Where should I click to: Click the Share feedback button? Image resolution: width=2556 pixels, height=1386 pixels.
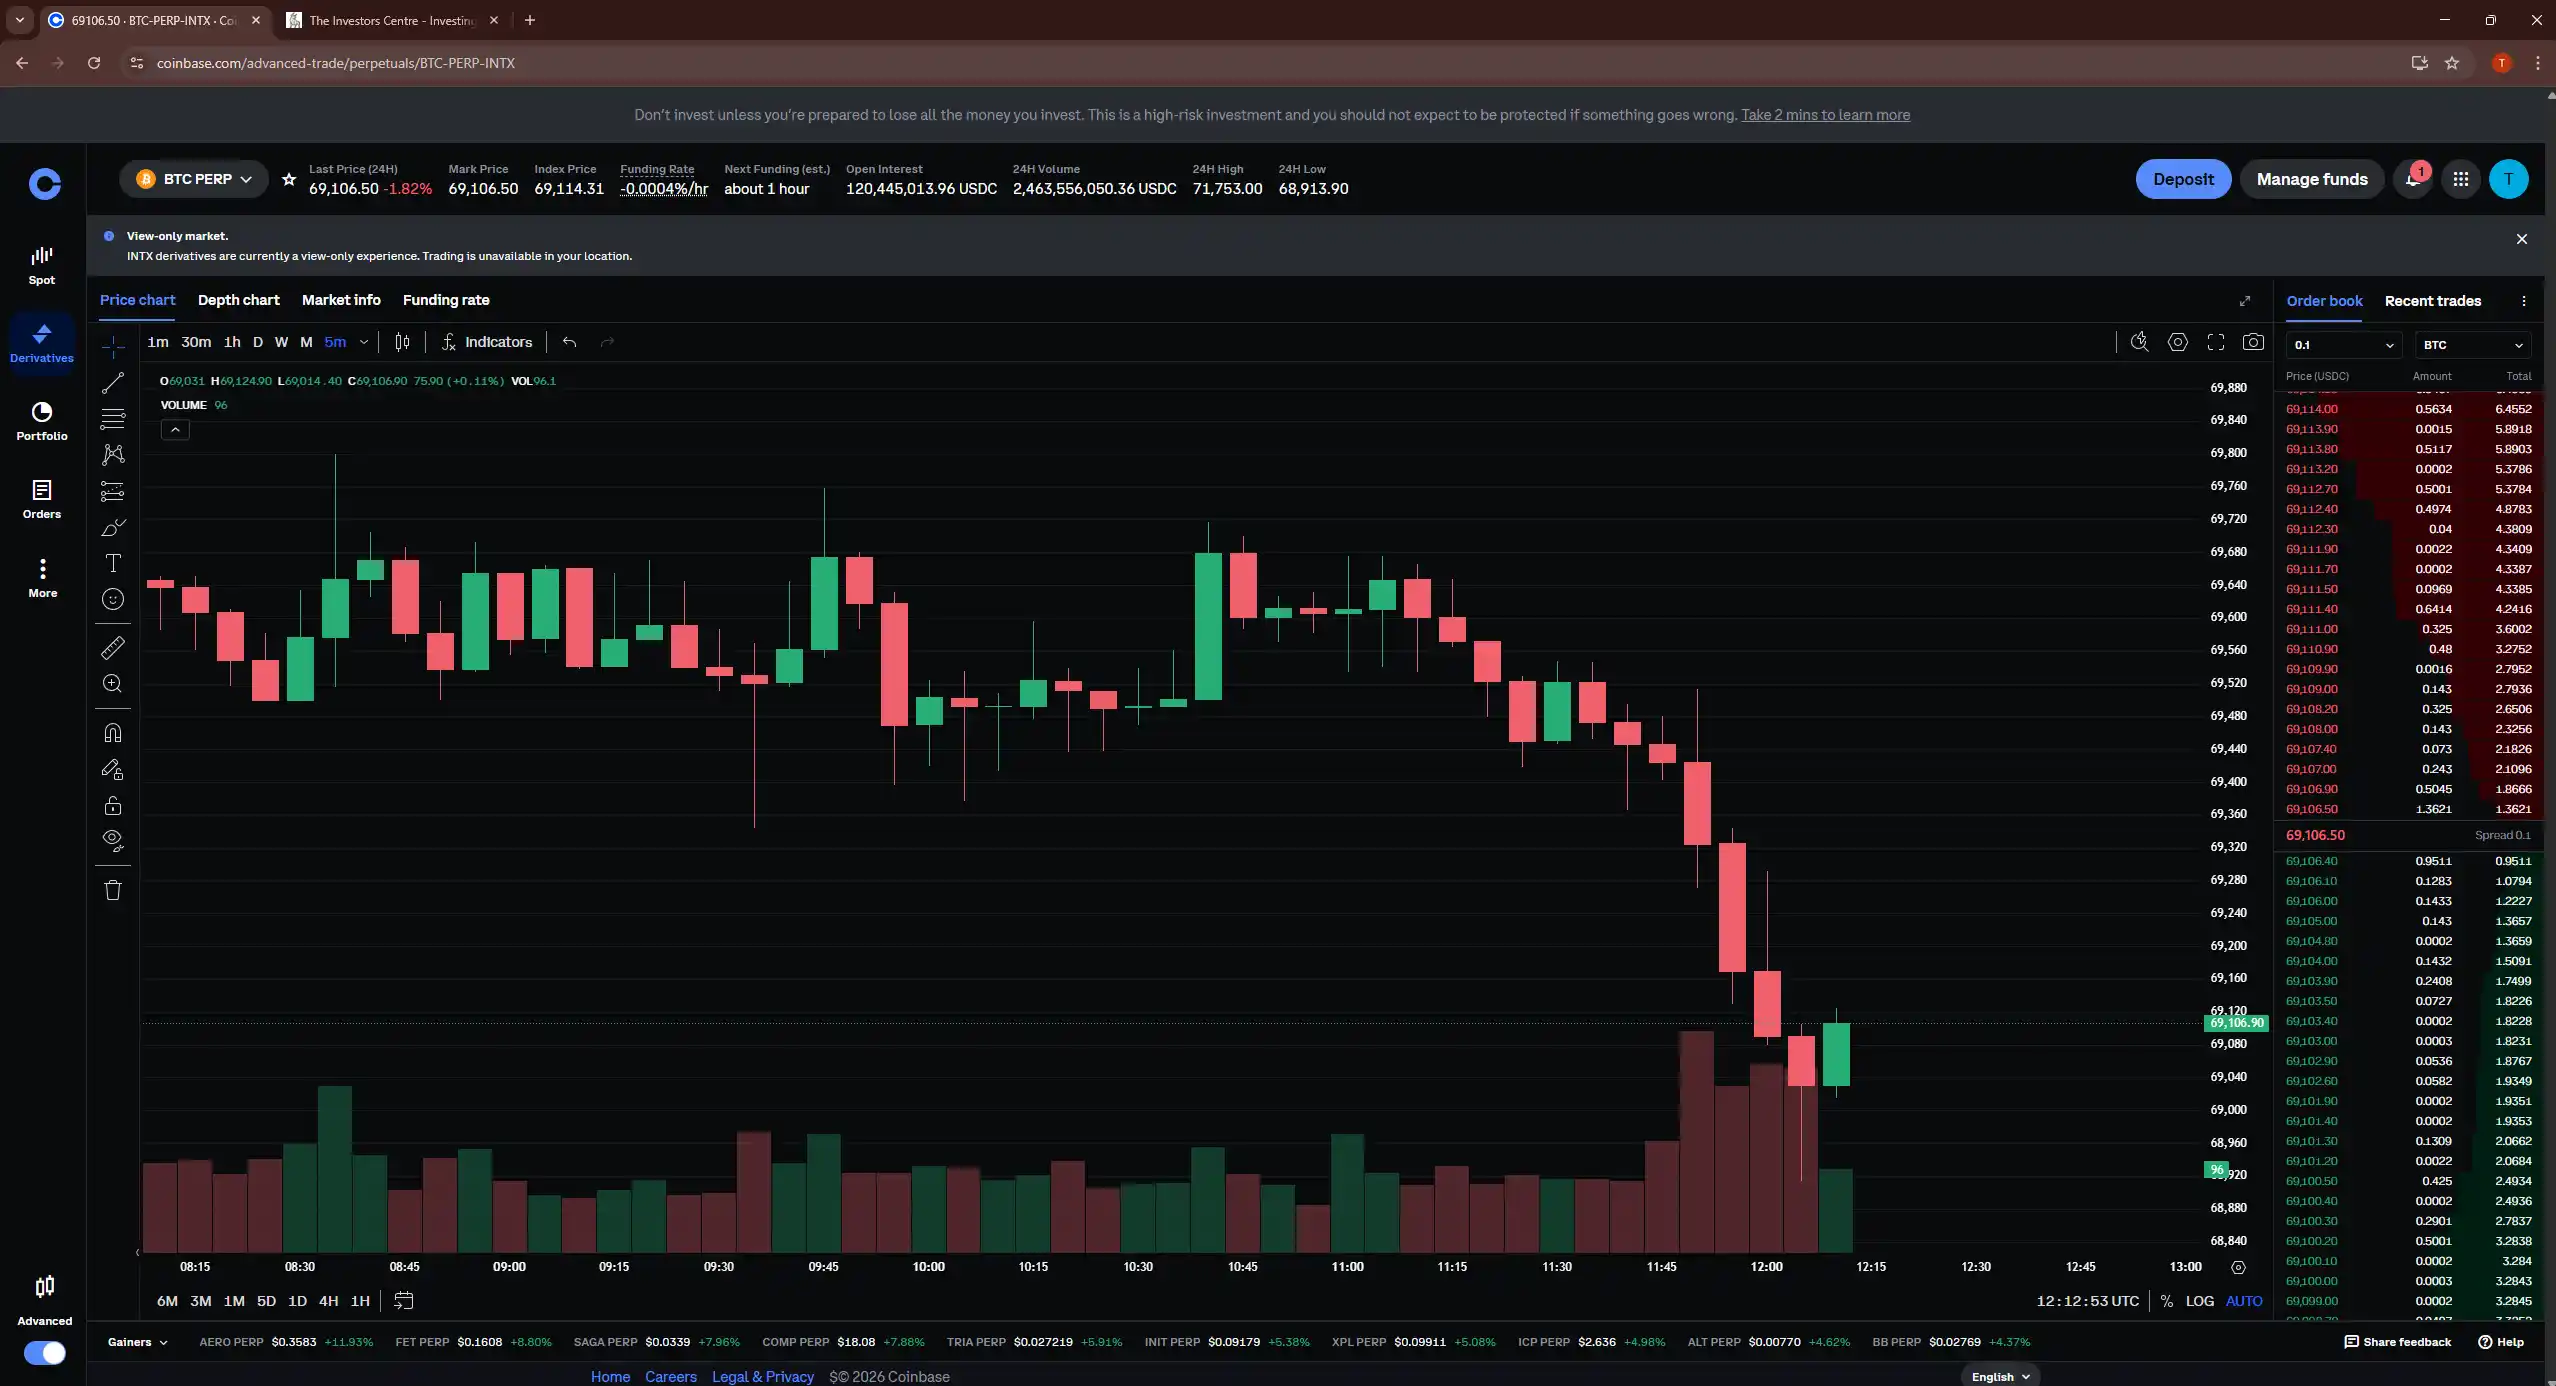(x=2398, y=1342)
